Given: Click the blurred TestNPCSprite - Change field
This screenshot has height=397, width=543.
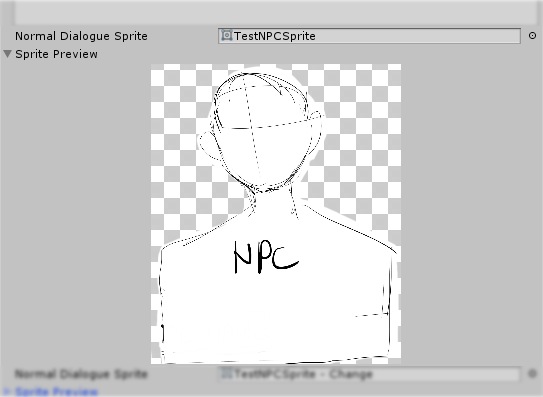Looking at the screenshot, I should [369, 374].
